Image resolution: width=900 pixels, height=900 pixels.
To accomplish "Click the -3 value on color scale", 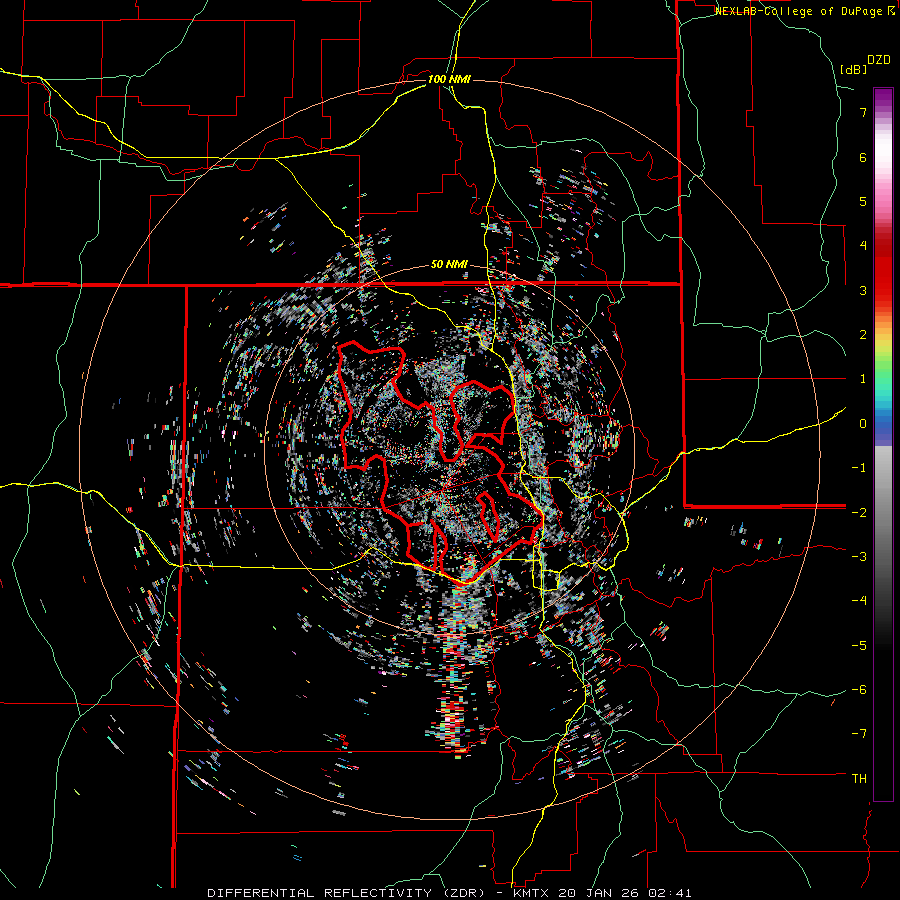I will tap(859, 557).
